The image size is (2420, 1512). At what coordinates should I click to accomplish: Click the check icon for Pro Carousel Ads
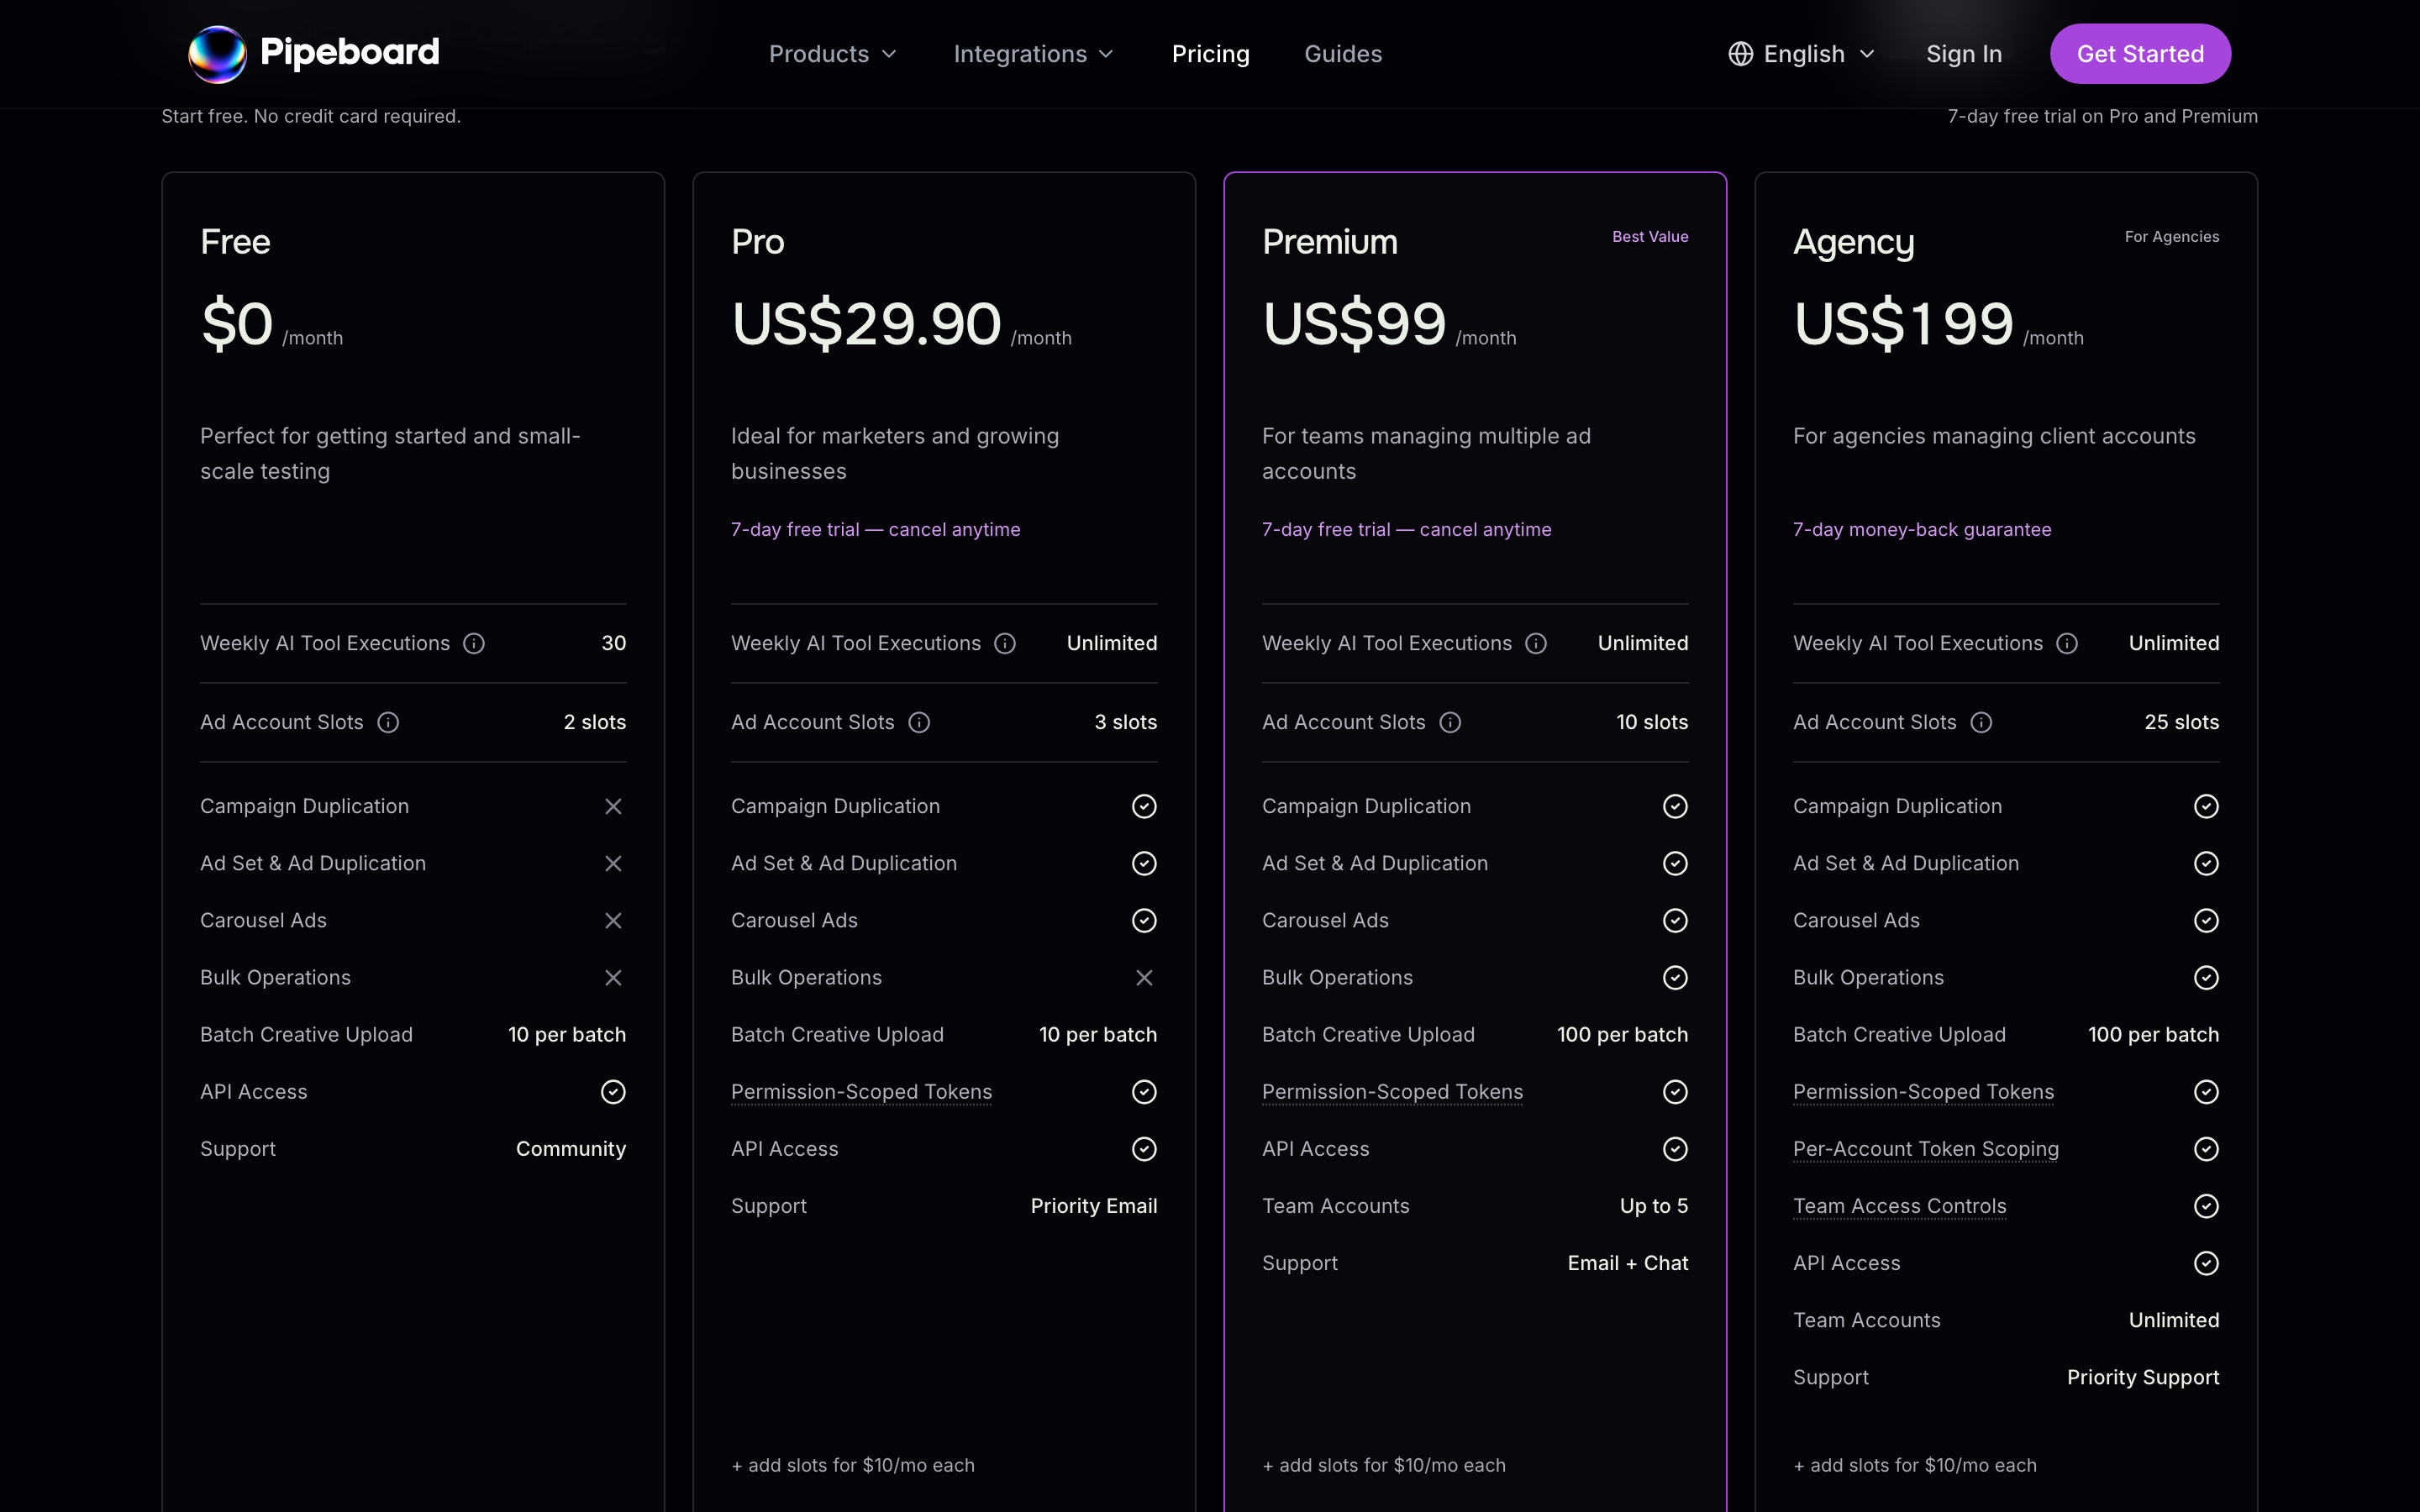point(1144,920)
